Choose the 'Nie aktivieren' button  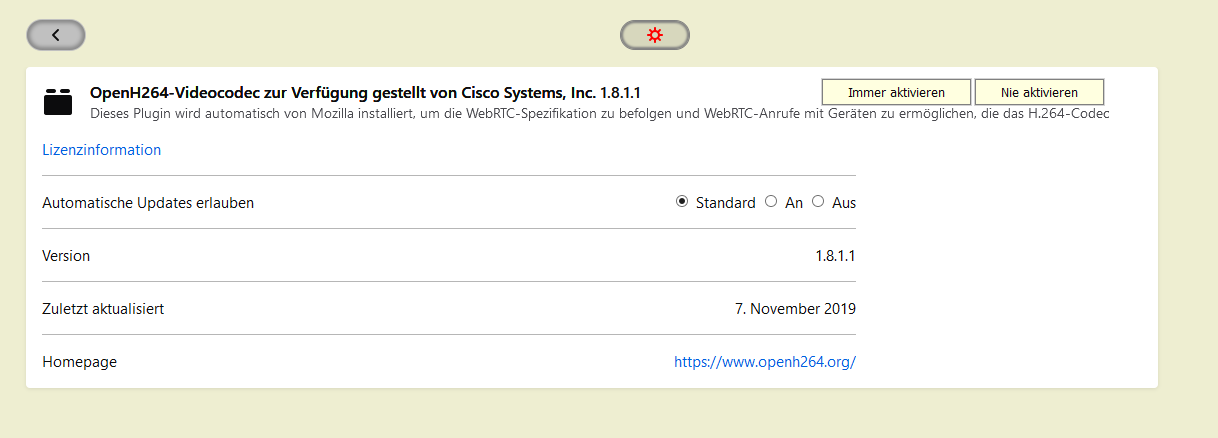coord(1039,92)
